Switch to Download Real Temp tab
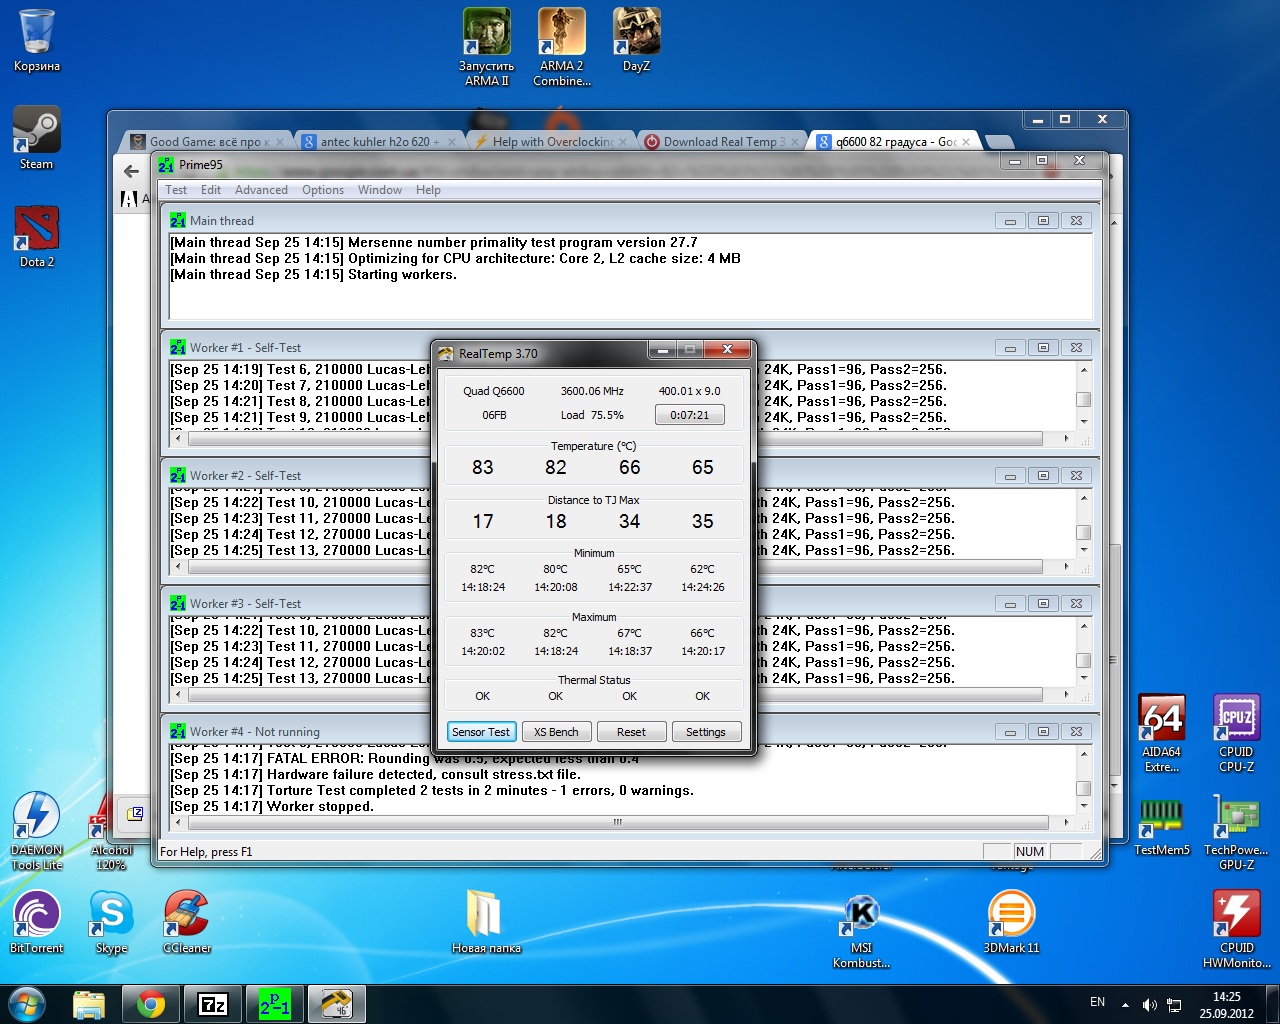Screen dimensions: 1280x1024 724,142
